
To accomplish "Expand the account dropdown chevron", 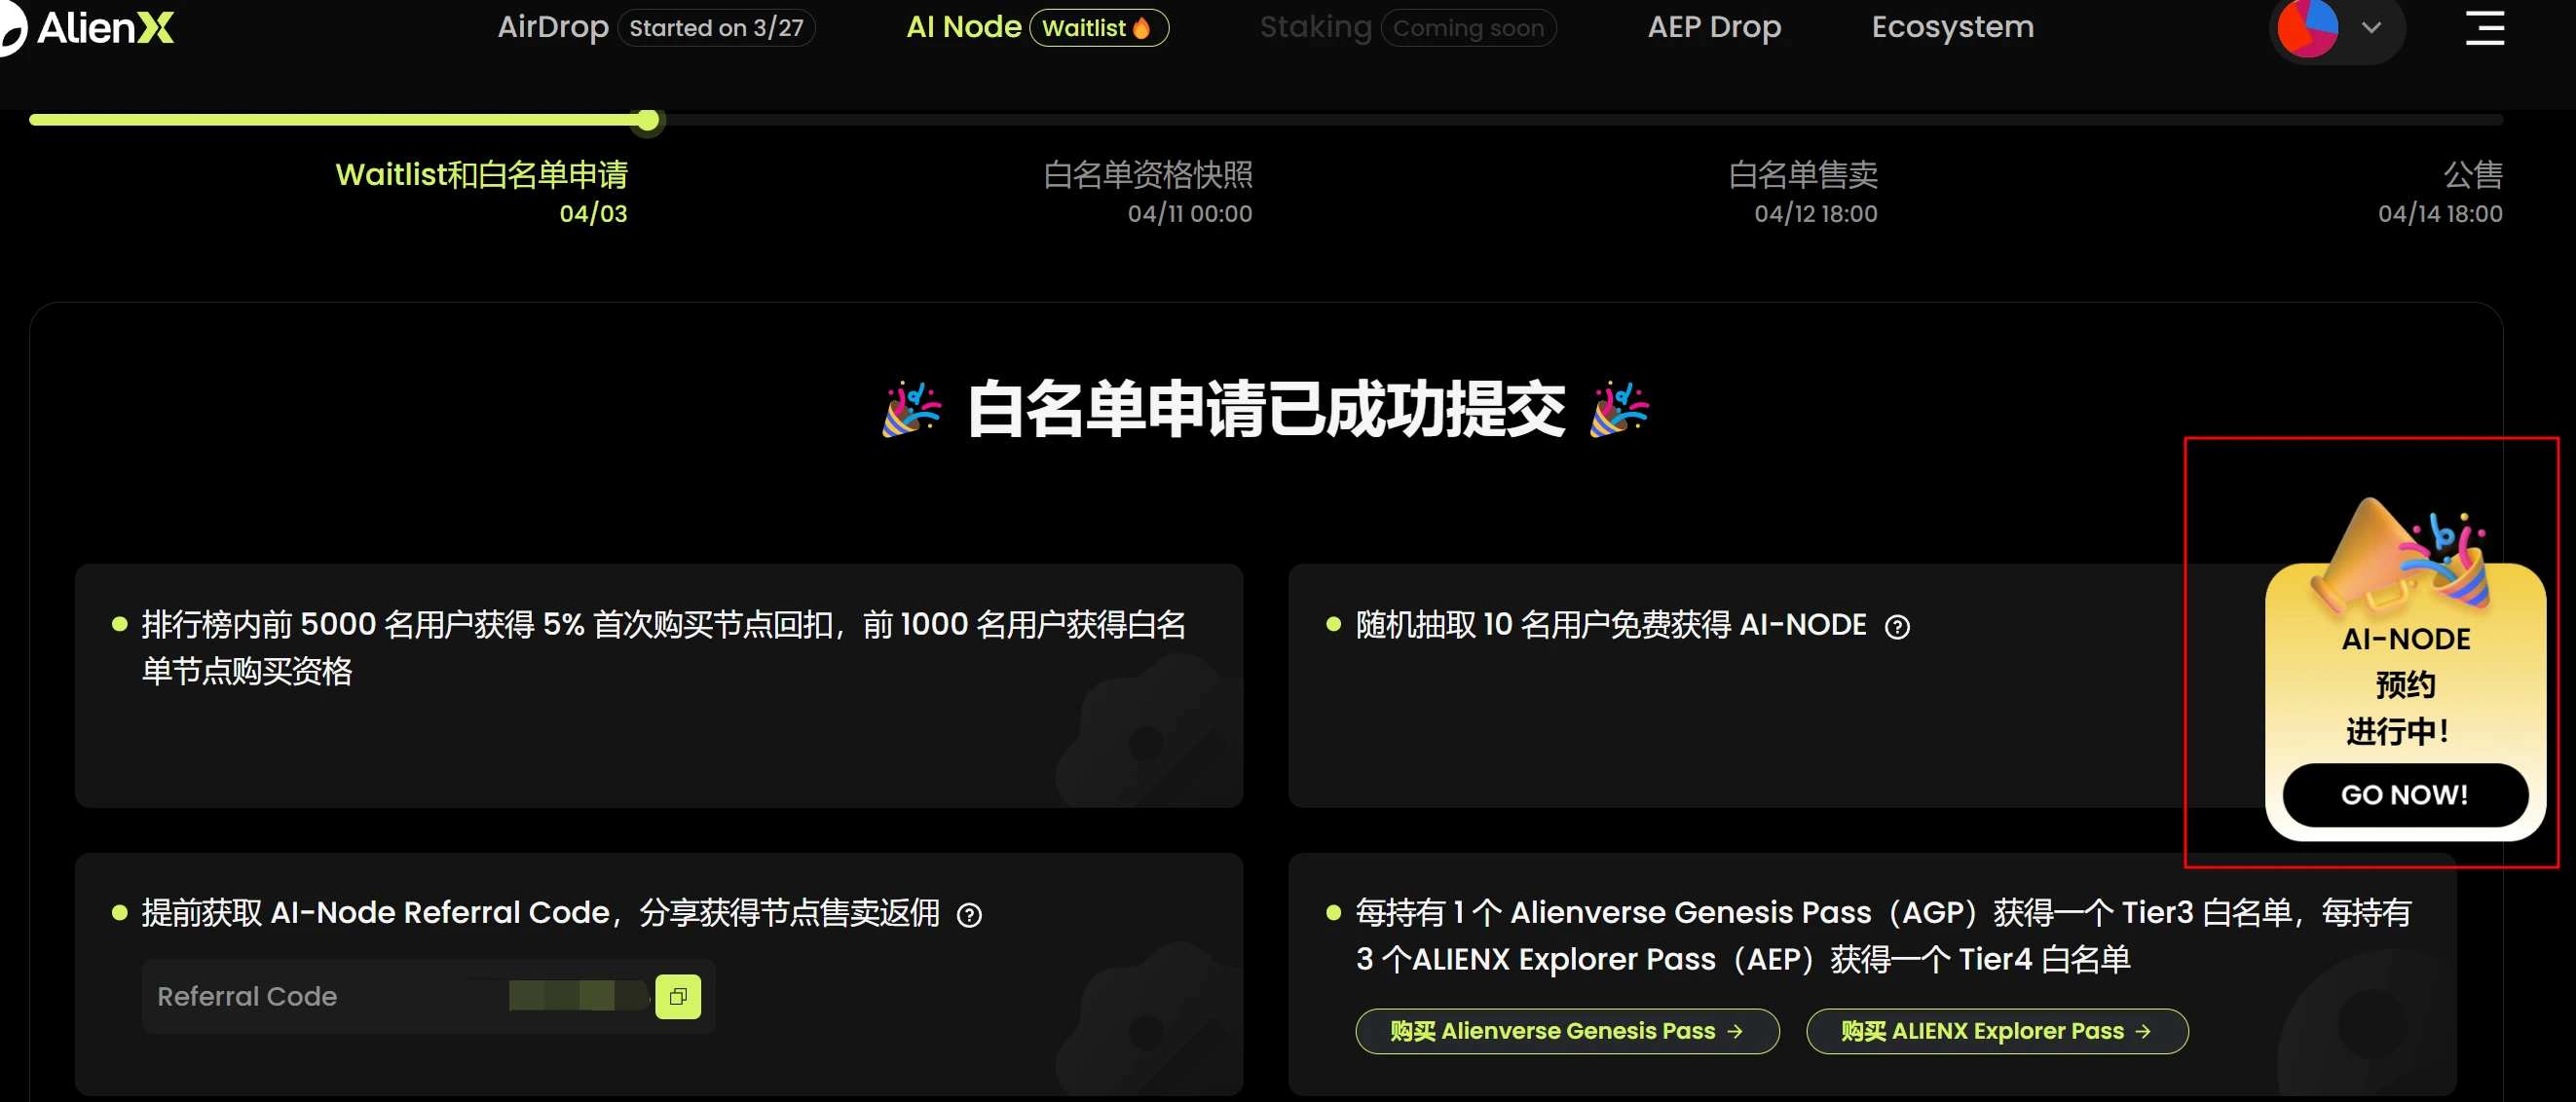I will (2372, 29).
